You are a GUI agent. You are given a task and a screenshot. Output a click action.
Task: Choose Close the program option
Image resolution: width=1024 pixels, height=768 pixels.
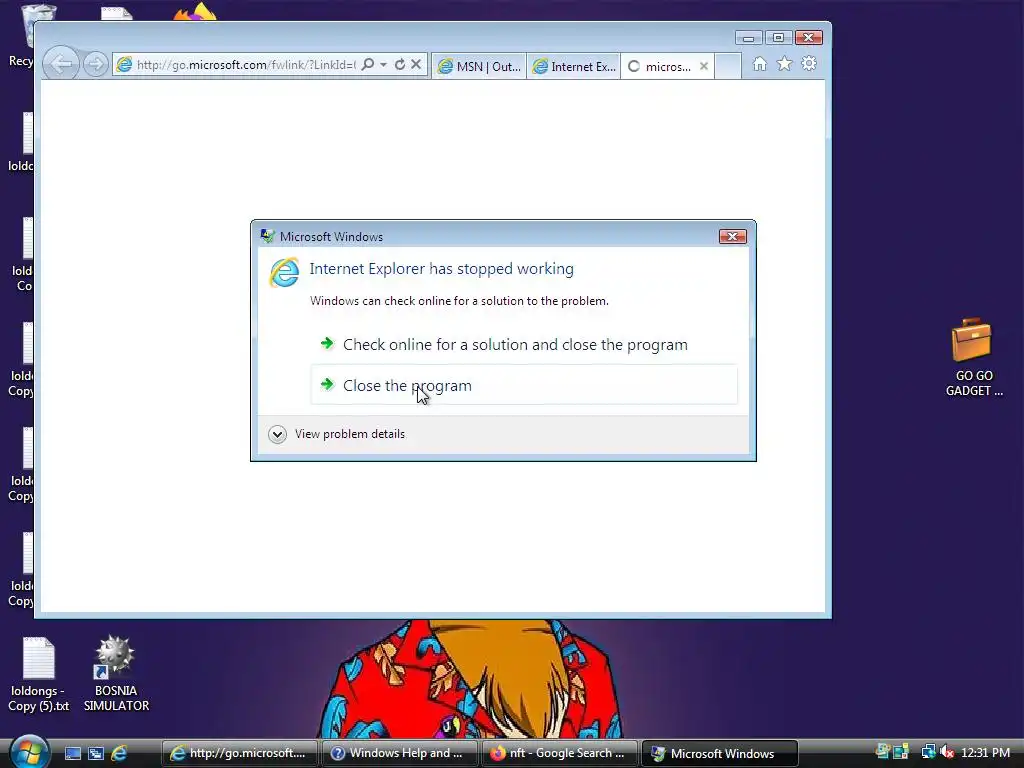point(524,385)
